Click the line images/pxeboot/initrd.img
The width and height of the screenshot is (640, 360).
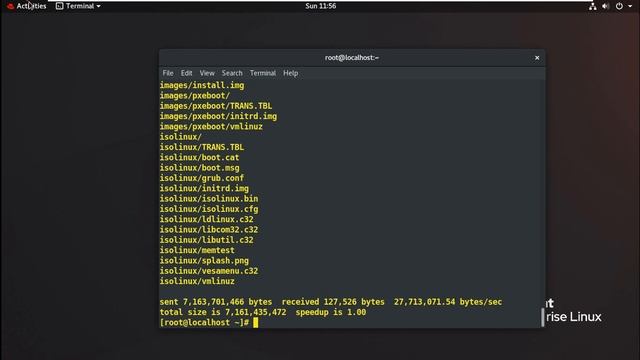pyautogui.click(x=218, y=116)
